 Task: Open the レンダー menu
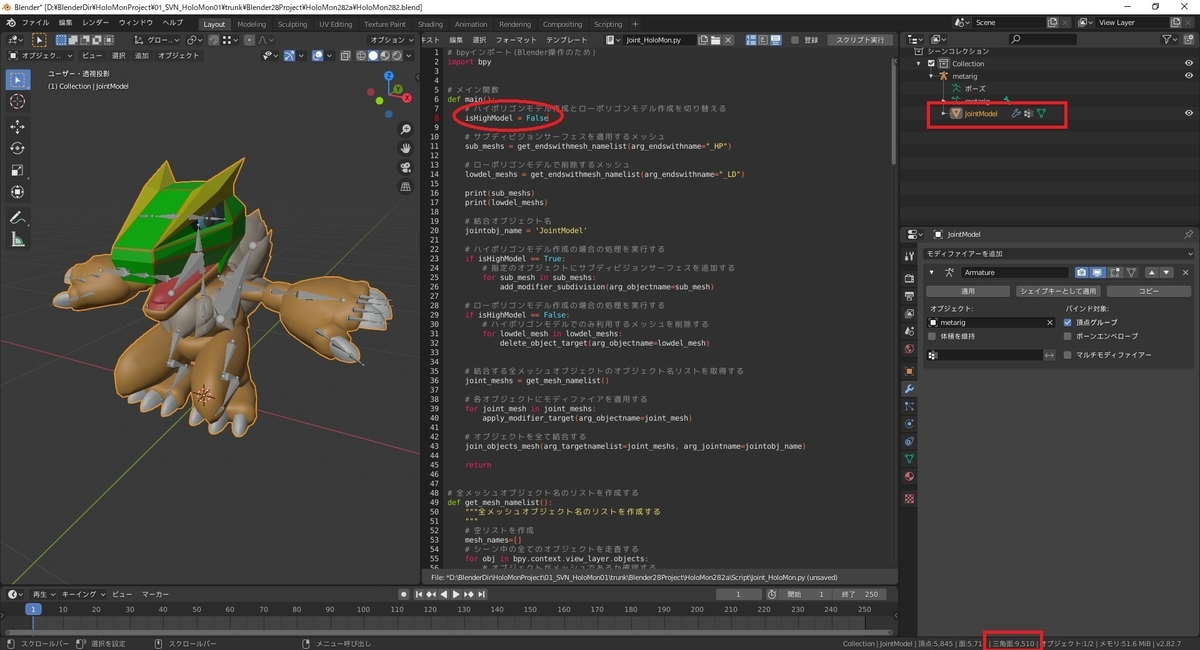[x=96, y=22]
